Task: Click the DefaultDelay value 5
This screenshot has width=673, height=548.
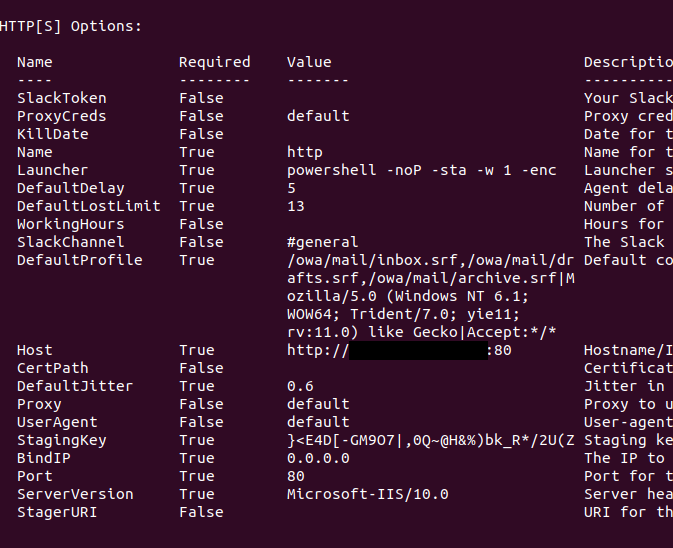Action: pyautogui.click(x=291, y=188)
